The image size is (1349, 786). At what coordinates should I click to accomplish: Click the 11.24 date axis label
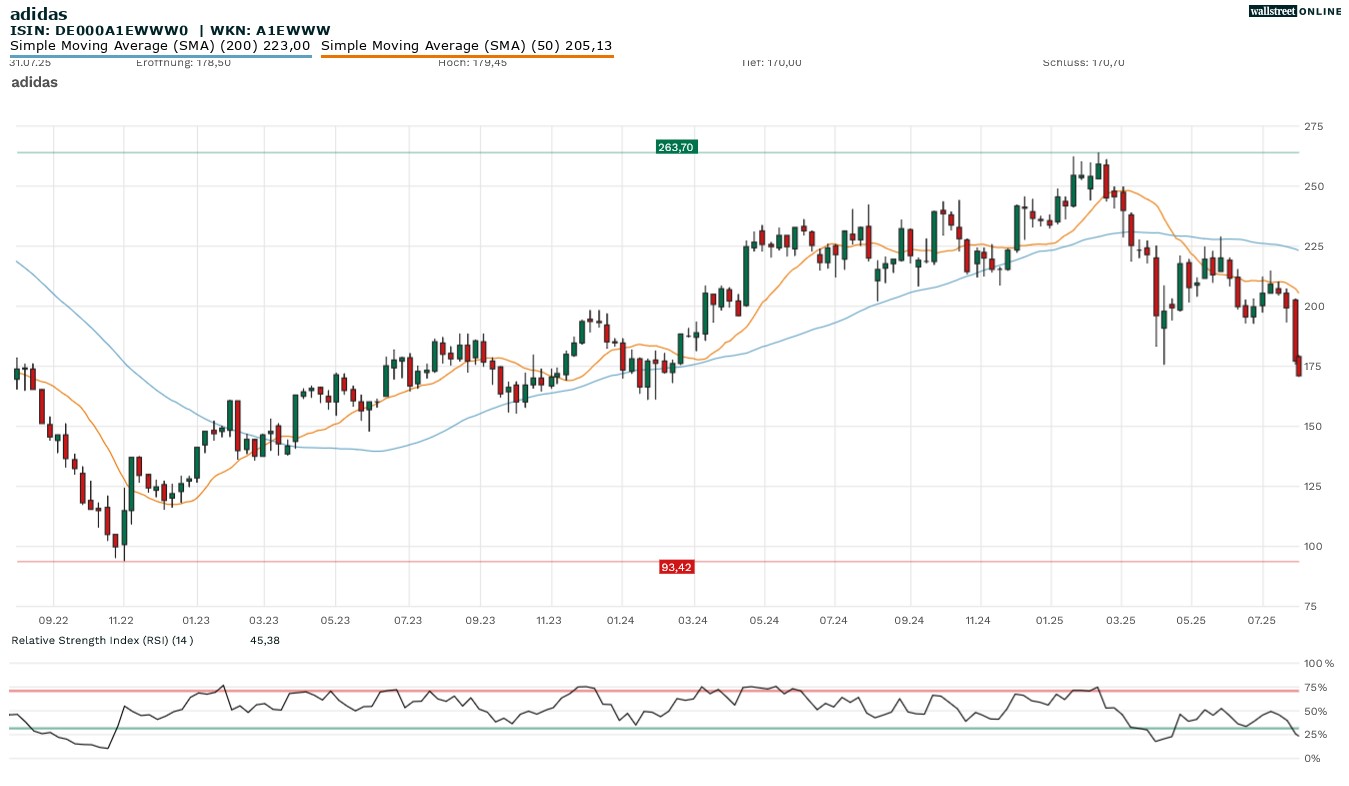coord(978,620)
